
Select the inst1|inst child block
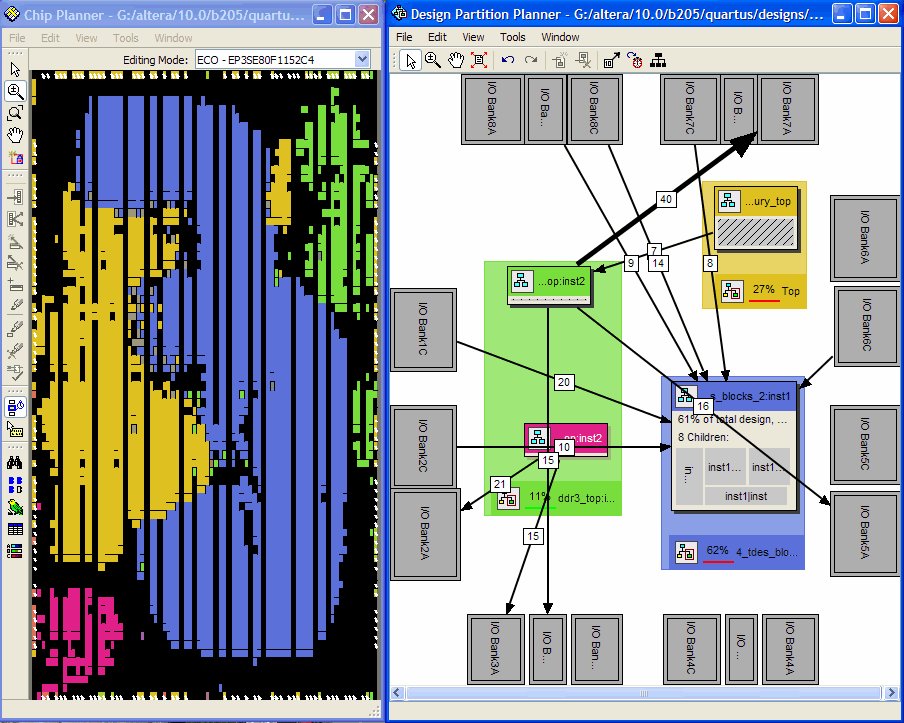[746, 496]
